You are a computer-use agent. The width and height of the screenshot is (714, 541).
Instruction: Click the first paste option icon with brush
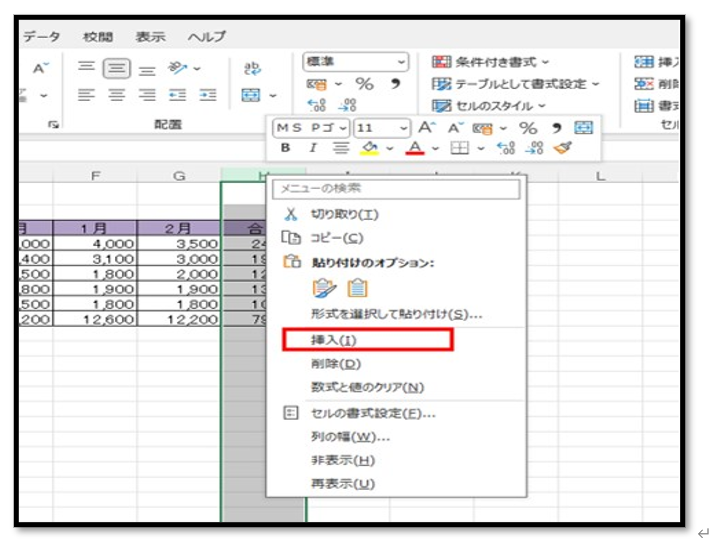324,288
